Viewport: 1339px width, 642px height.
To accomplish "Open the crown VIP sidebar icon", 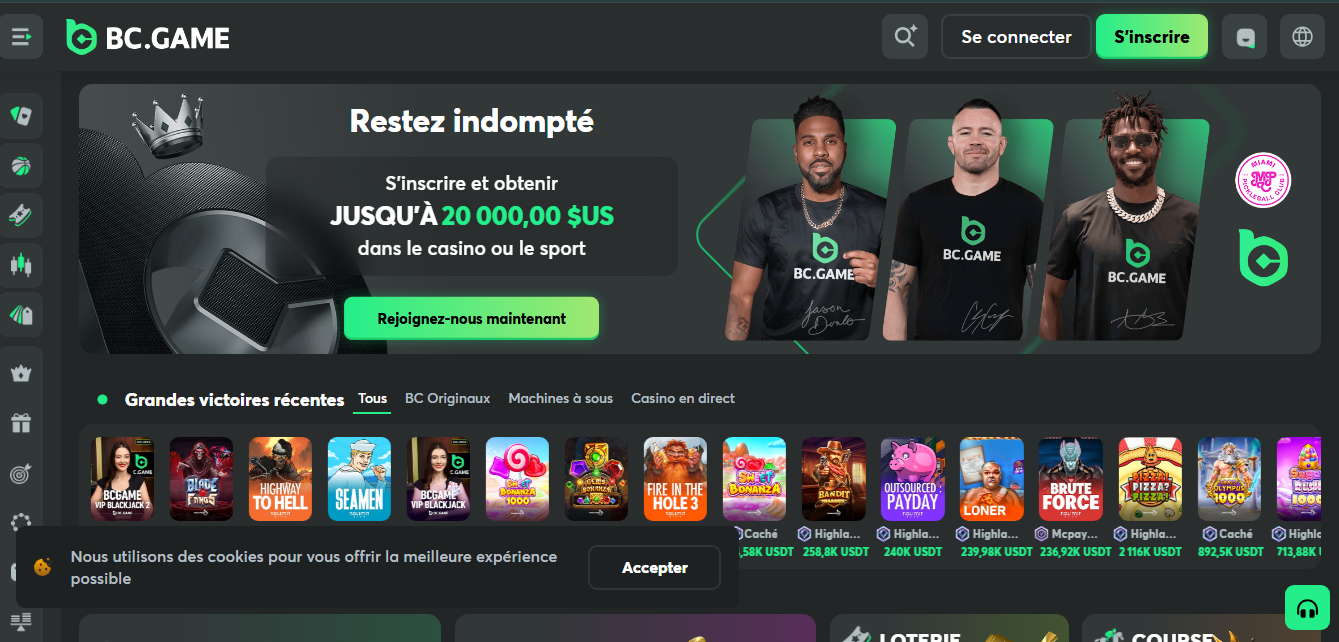I will (21, 373).
